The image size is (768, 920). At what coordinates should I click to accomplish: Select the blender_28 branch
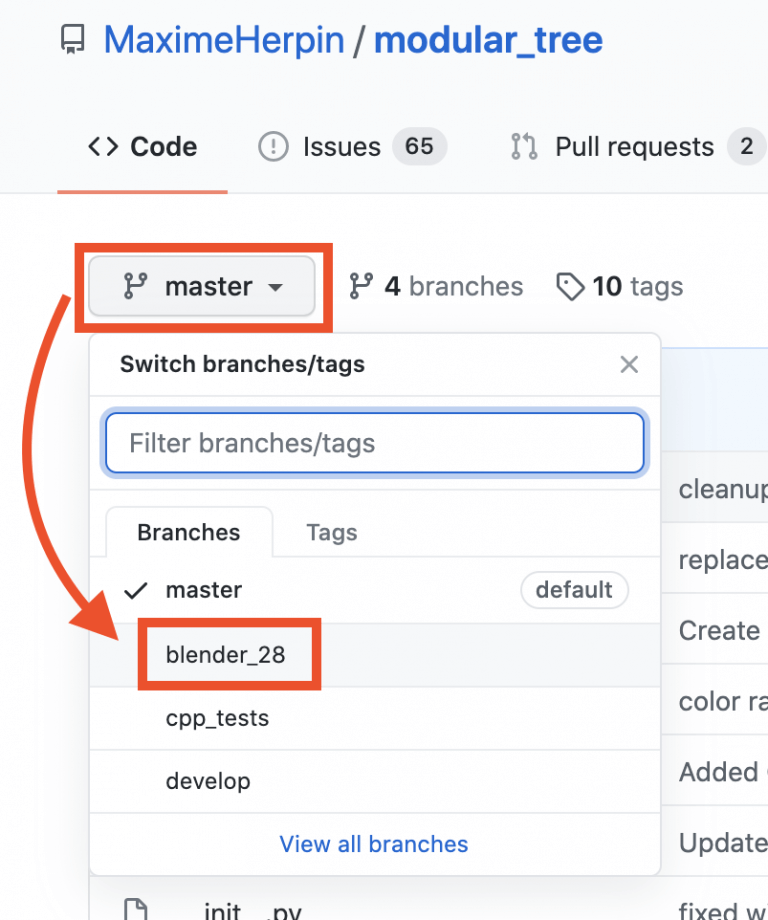coord(226,655)
